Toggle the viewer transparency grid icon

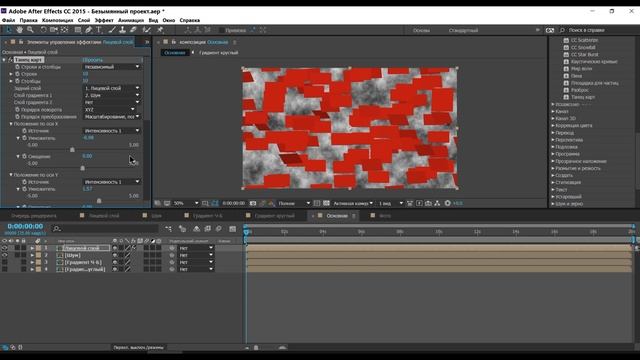326,203
